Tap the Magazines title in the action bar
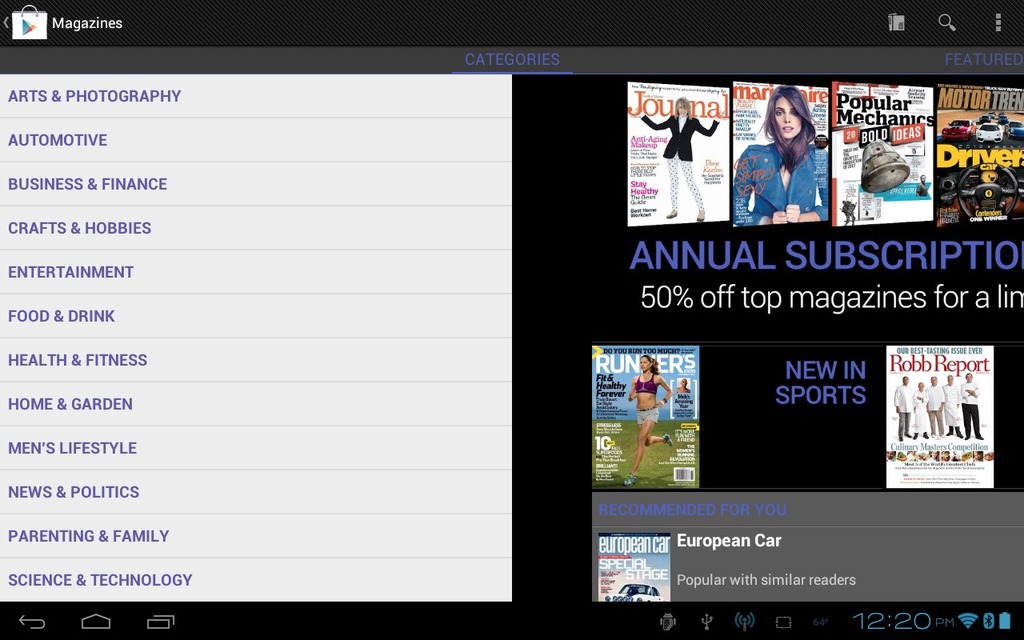The width and height of the screenshot is (1024, 640). tap(87, 23)
